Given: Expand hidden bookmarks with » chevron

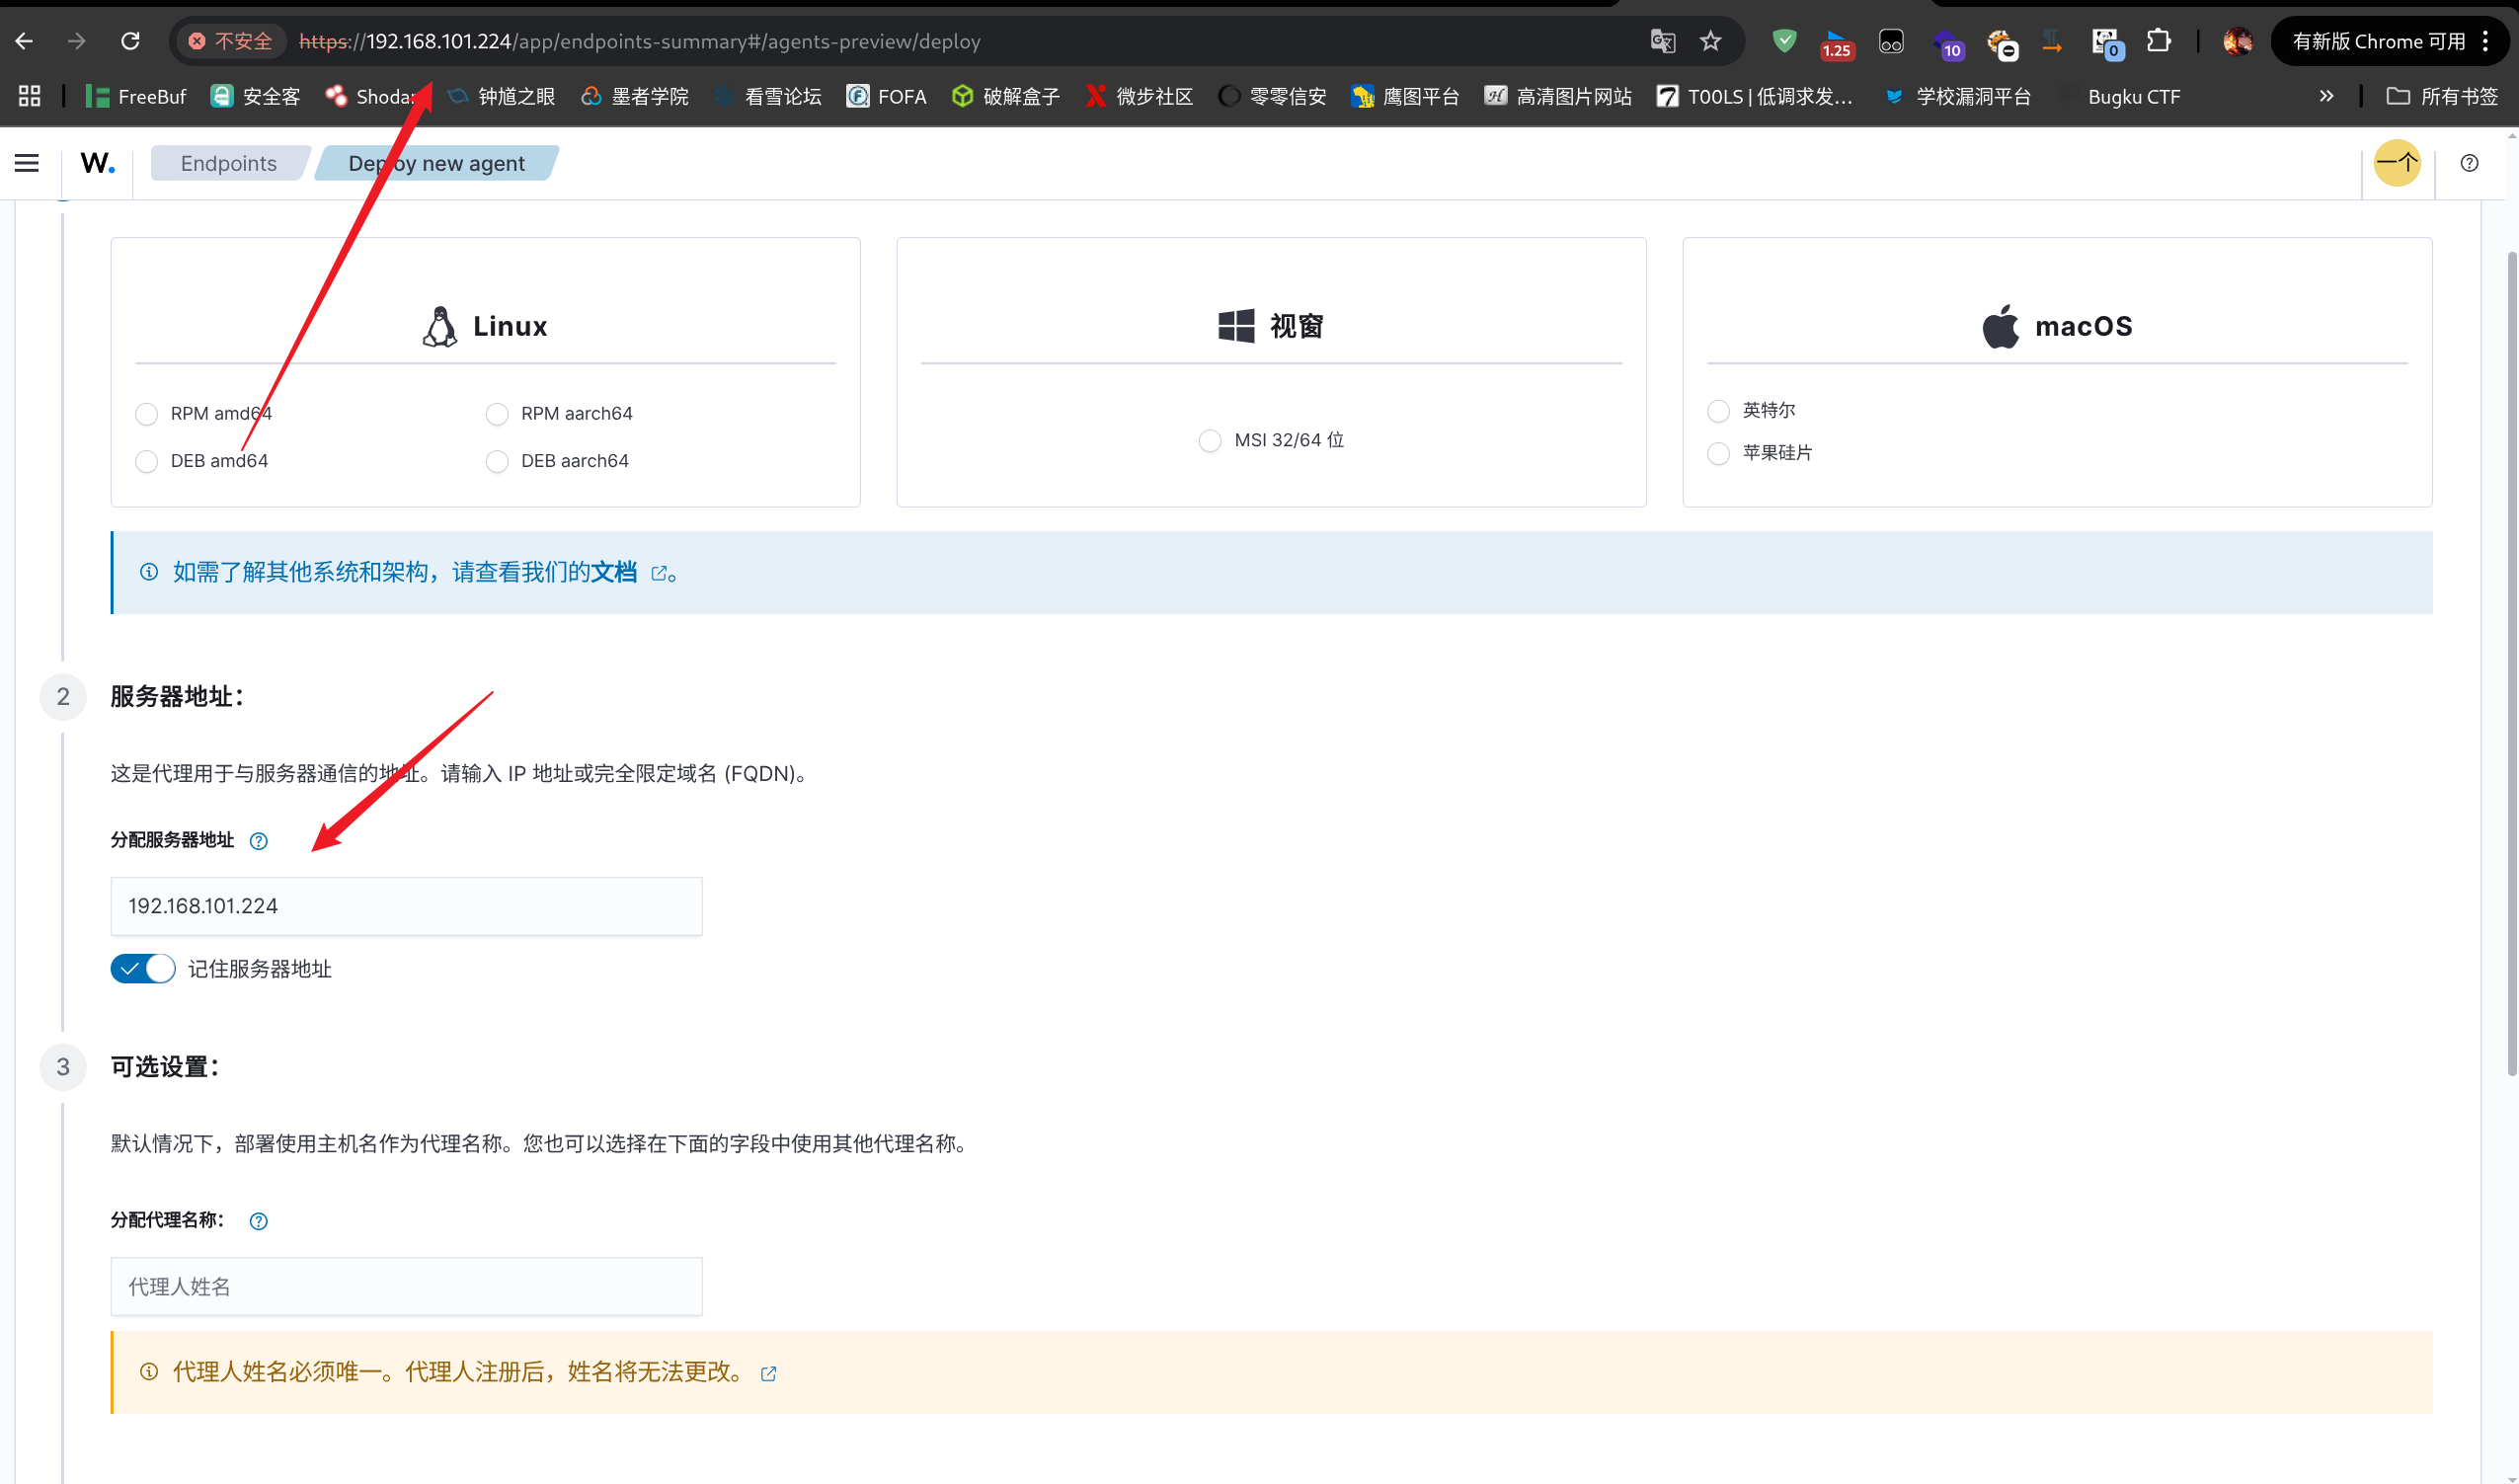Looking at the screenshot, I should point(2326,96).
